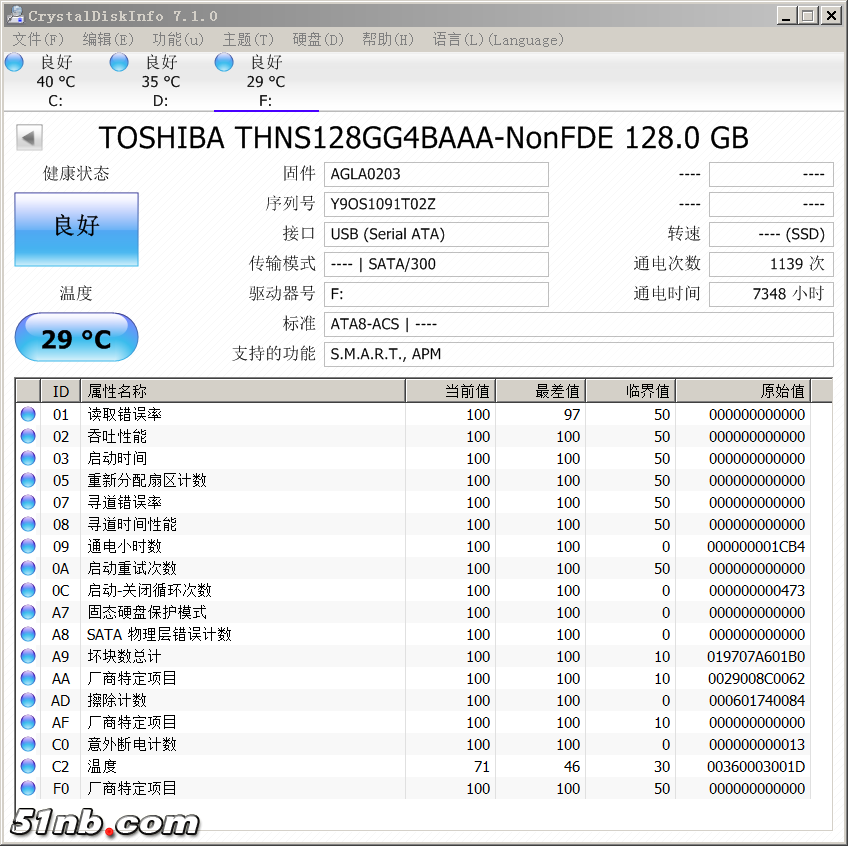
Task: Click the 29 °C temperature button
Action: click(x=76, y=338)
